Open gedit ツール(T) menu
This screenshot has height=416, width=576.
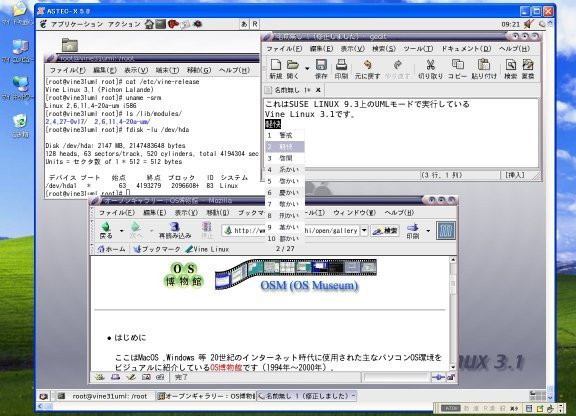(418, 49)
